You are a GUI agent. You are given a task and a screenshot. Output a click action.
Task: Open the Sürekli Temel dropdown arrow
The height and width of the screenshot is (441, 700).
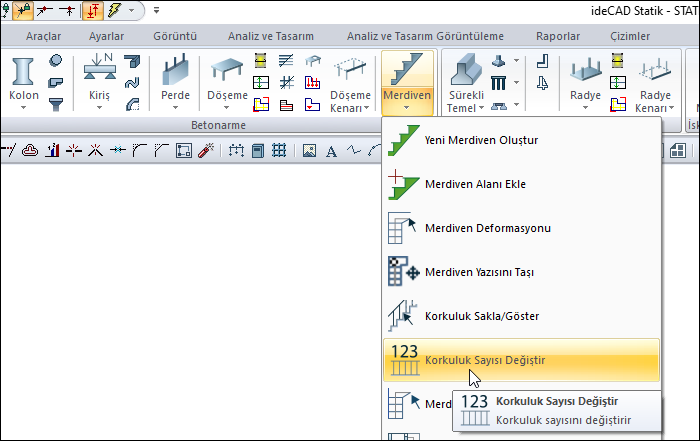coord(481,108)
